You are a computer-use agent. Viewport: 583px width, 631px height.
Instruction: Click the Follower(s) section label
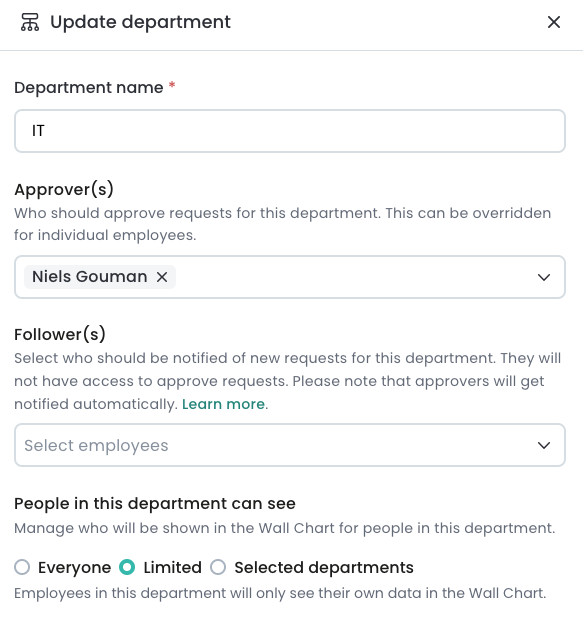click(x=60, y=334)
